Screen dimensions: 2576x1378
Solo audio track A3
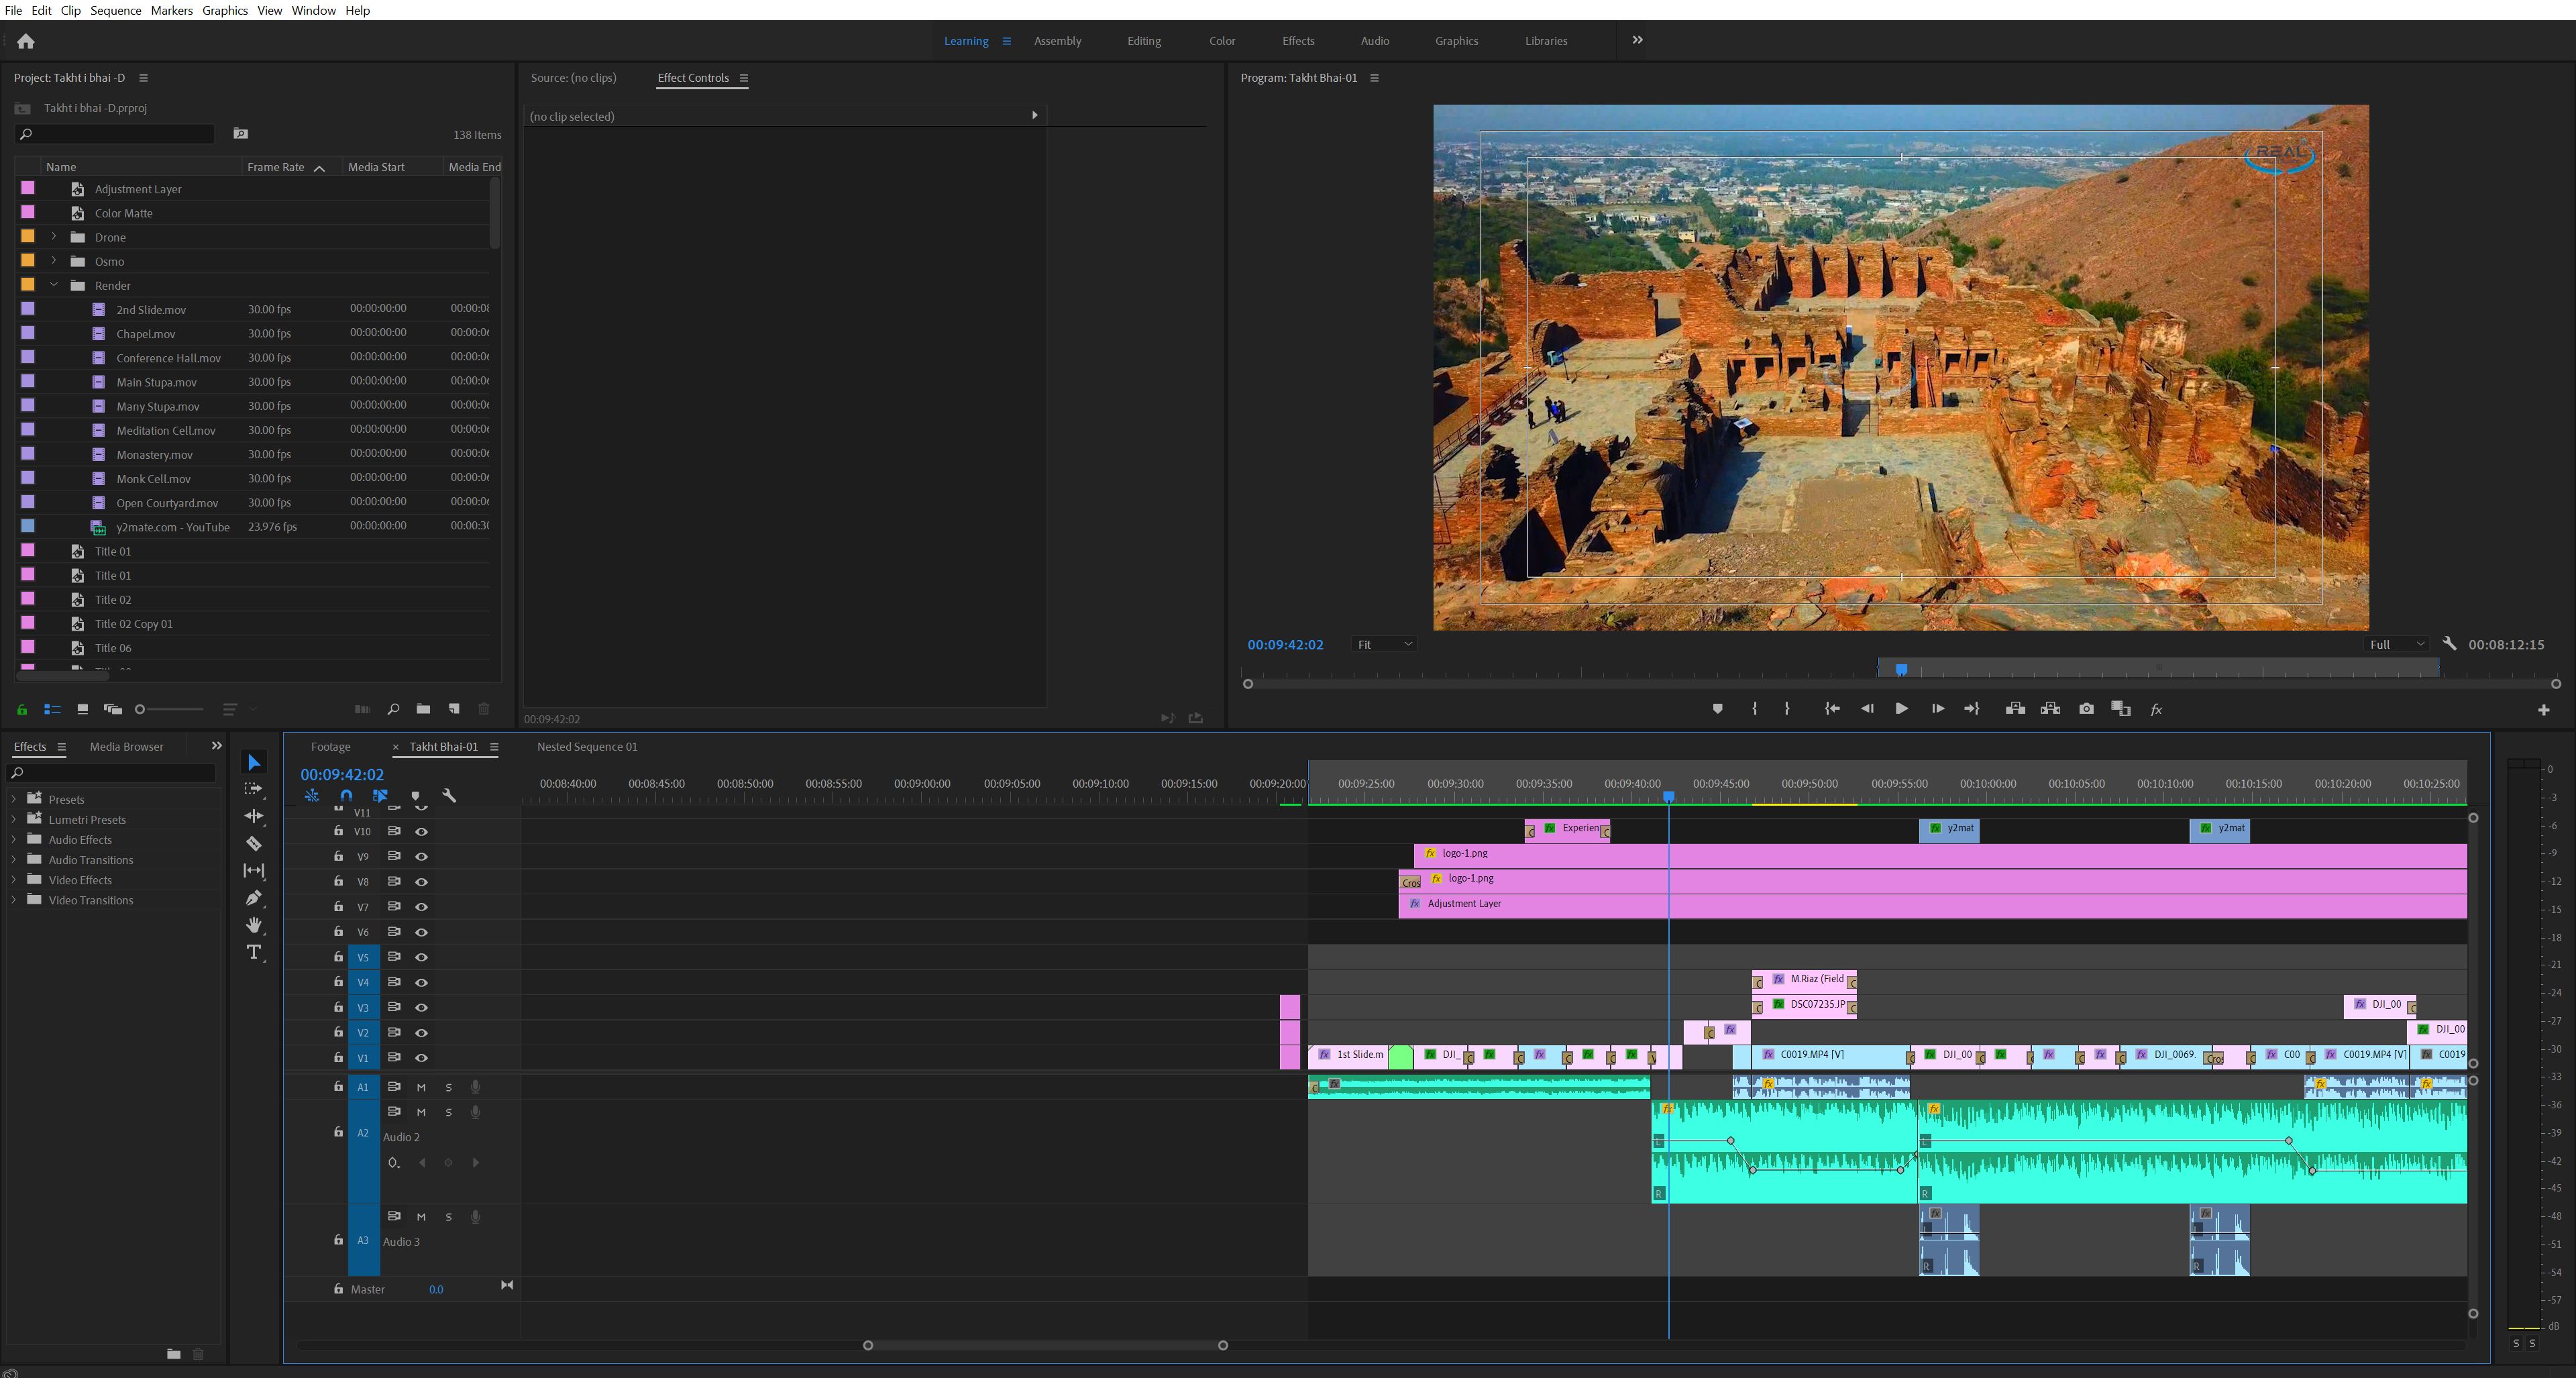click(448, 1217)
